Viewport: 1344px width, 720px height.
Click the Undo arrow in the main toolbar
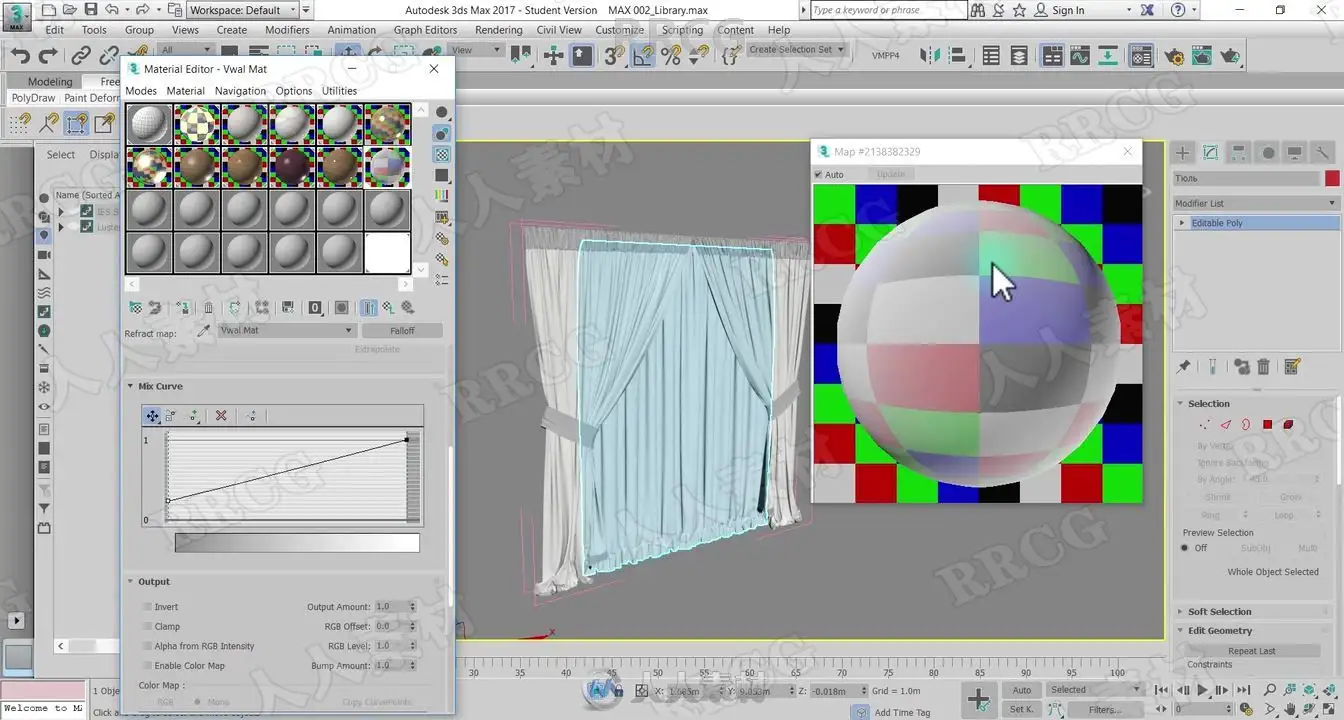coord(20,56)
